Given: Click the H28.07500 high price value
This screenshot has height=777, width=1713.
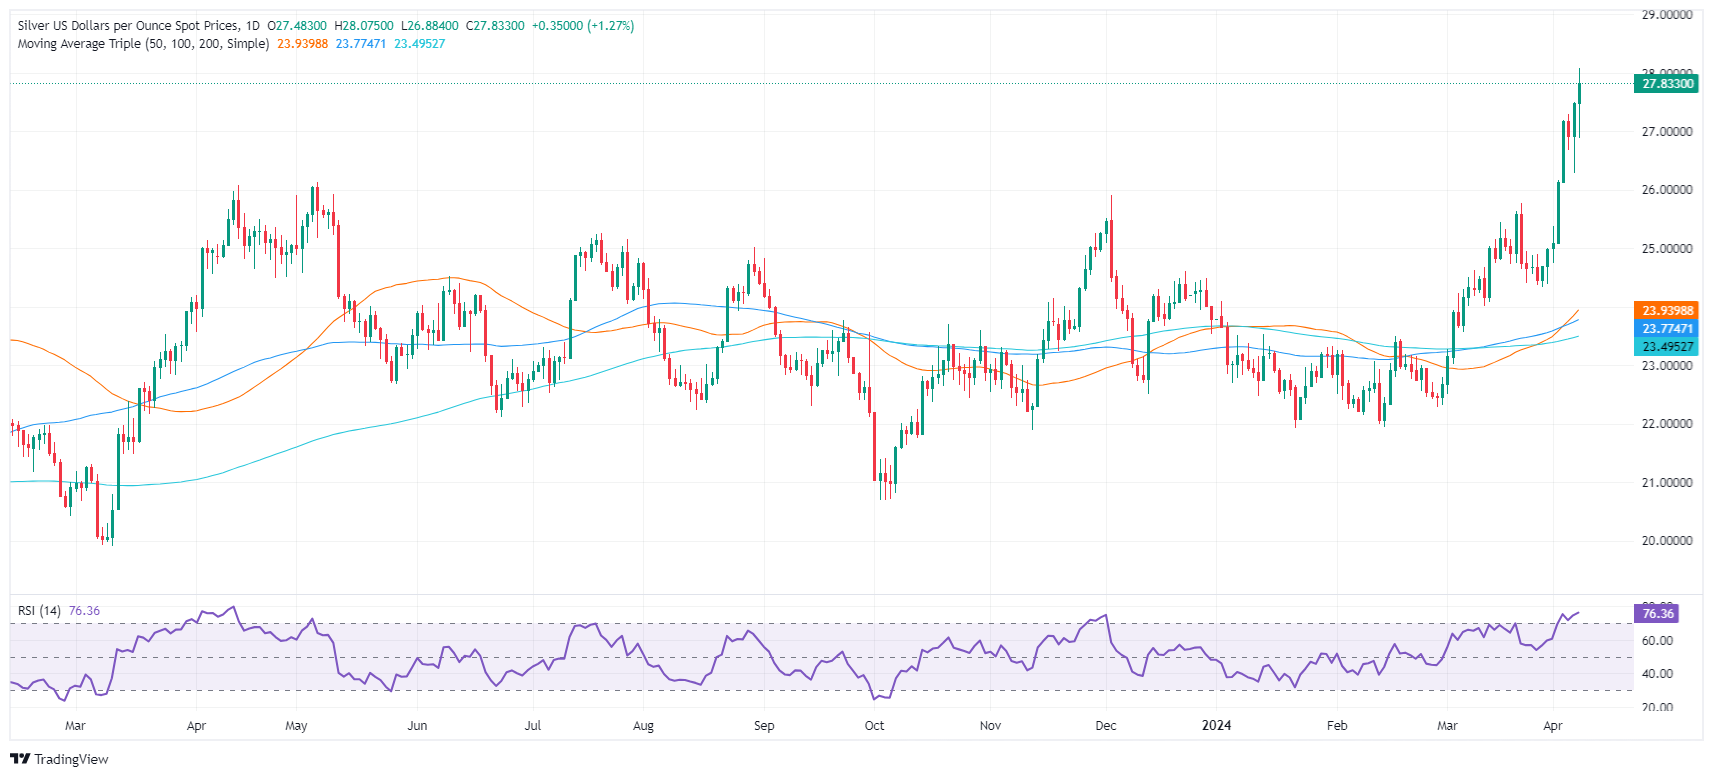Looking at the screenshot, I should tap(364, 26).
